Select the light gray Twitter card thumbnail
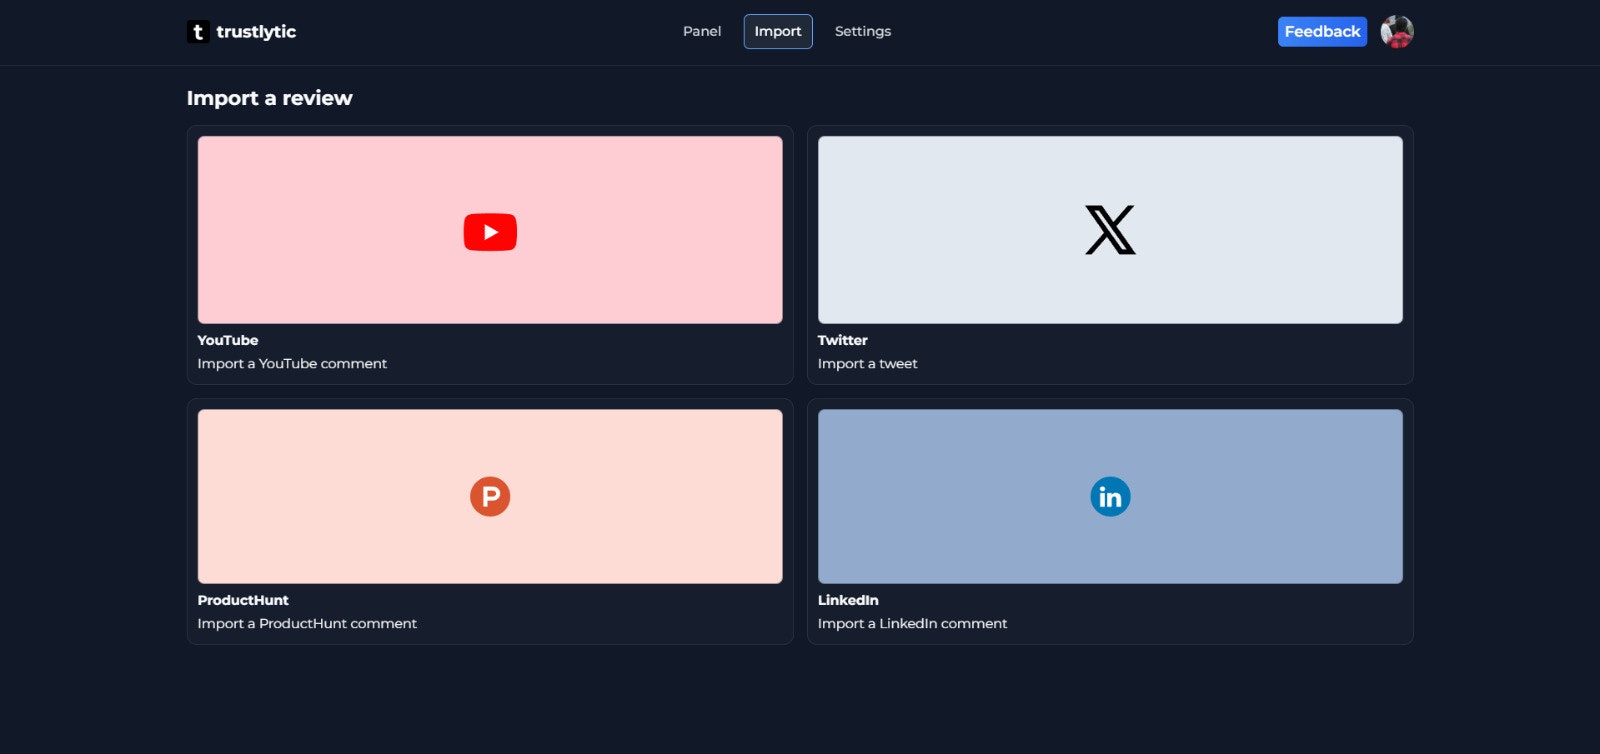 tap(1110, 230)
